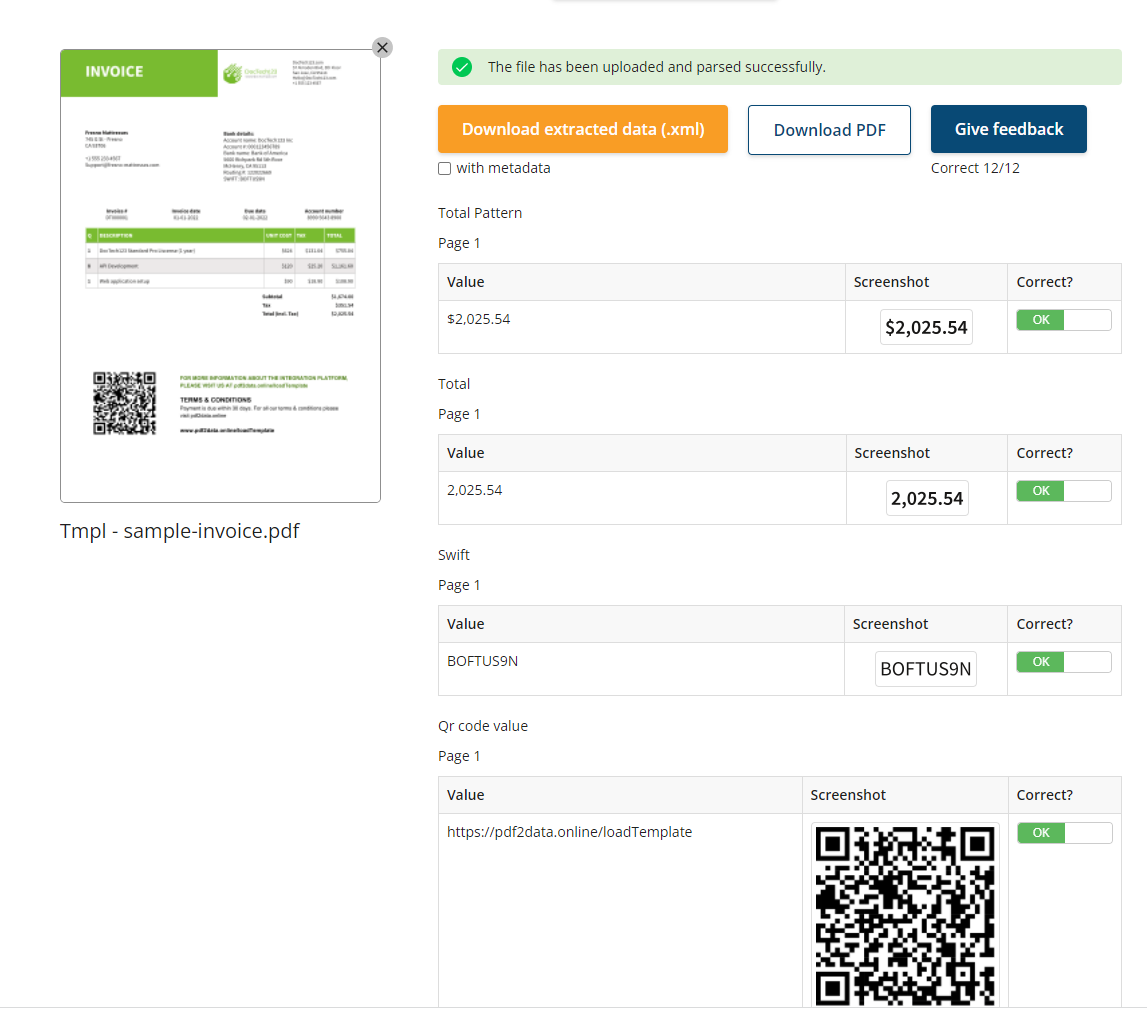This screenshot has width=1147, height=1009.
Task: Open the Give feedback button
Action: pos(1008,130)
